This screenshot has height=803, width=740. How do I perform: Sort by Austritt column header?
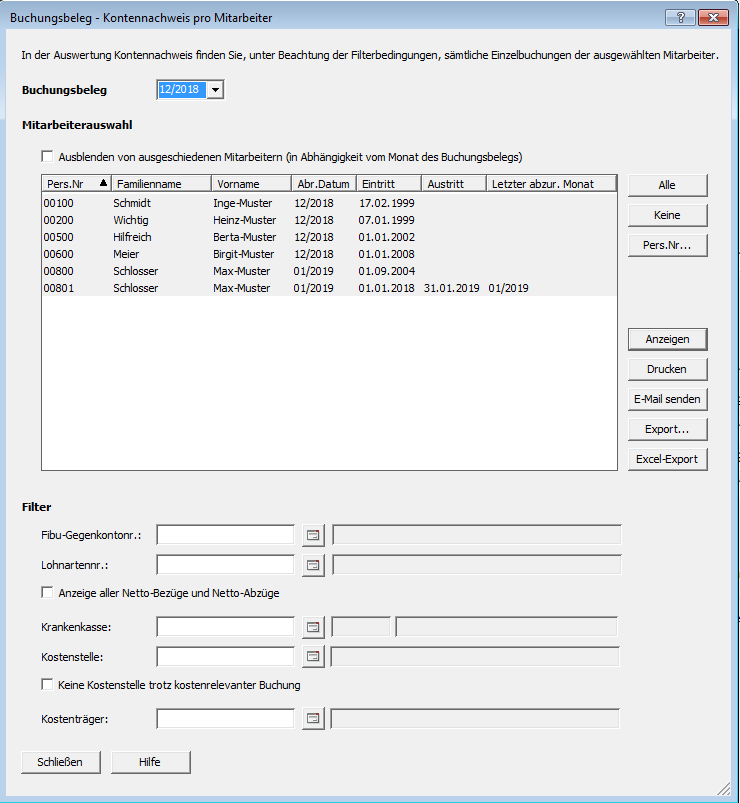(x=454, y=183)
